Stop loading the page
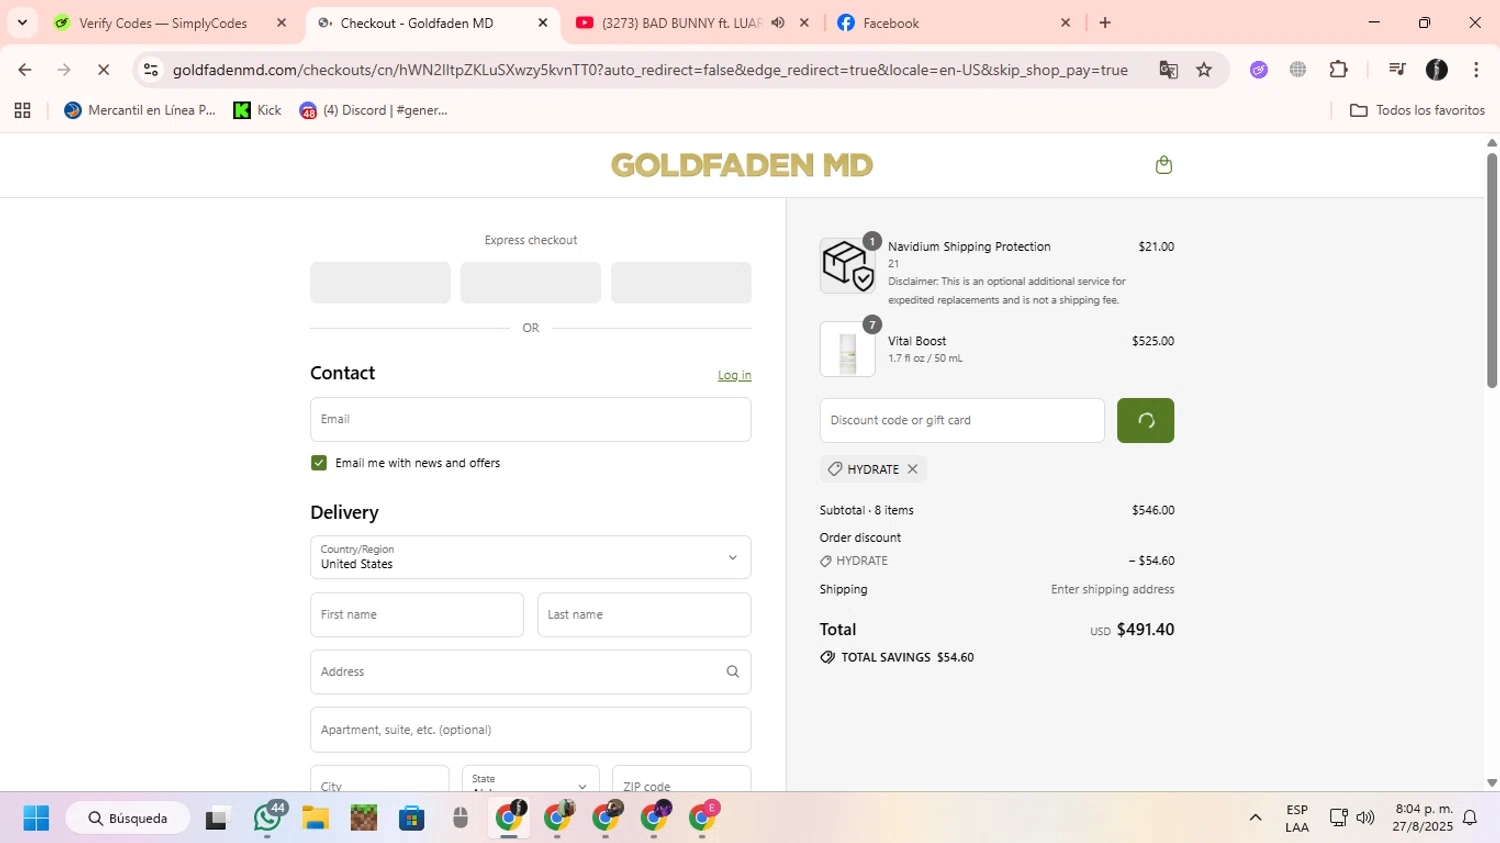Image resolution: width=1500 pixels, height=843 pixels. tap(103, 70)
